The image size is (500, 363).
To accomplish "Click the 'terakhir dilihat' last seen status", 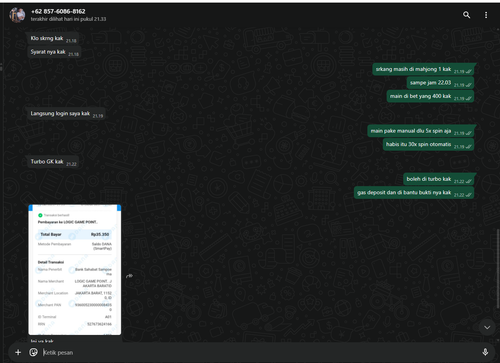I will [x=68, y=19].
